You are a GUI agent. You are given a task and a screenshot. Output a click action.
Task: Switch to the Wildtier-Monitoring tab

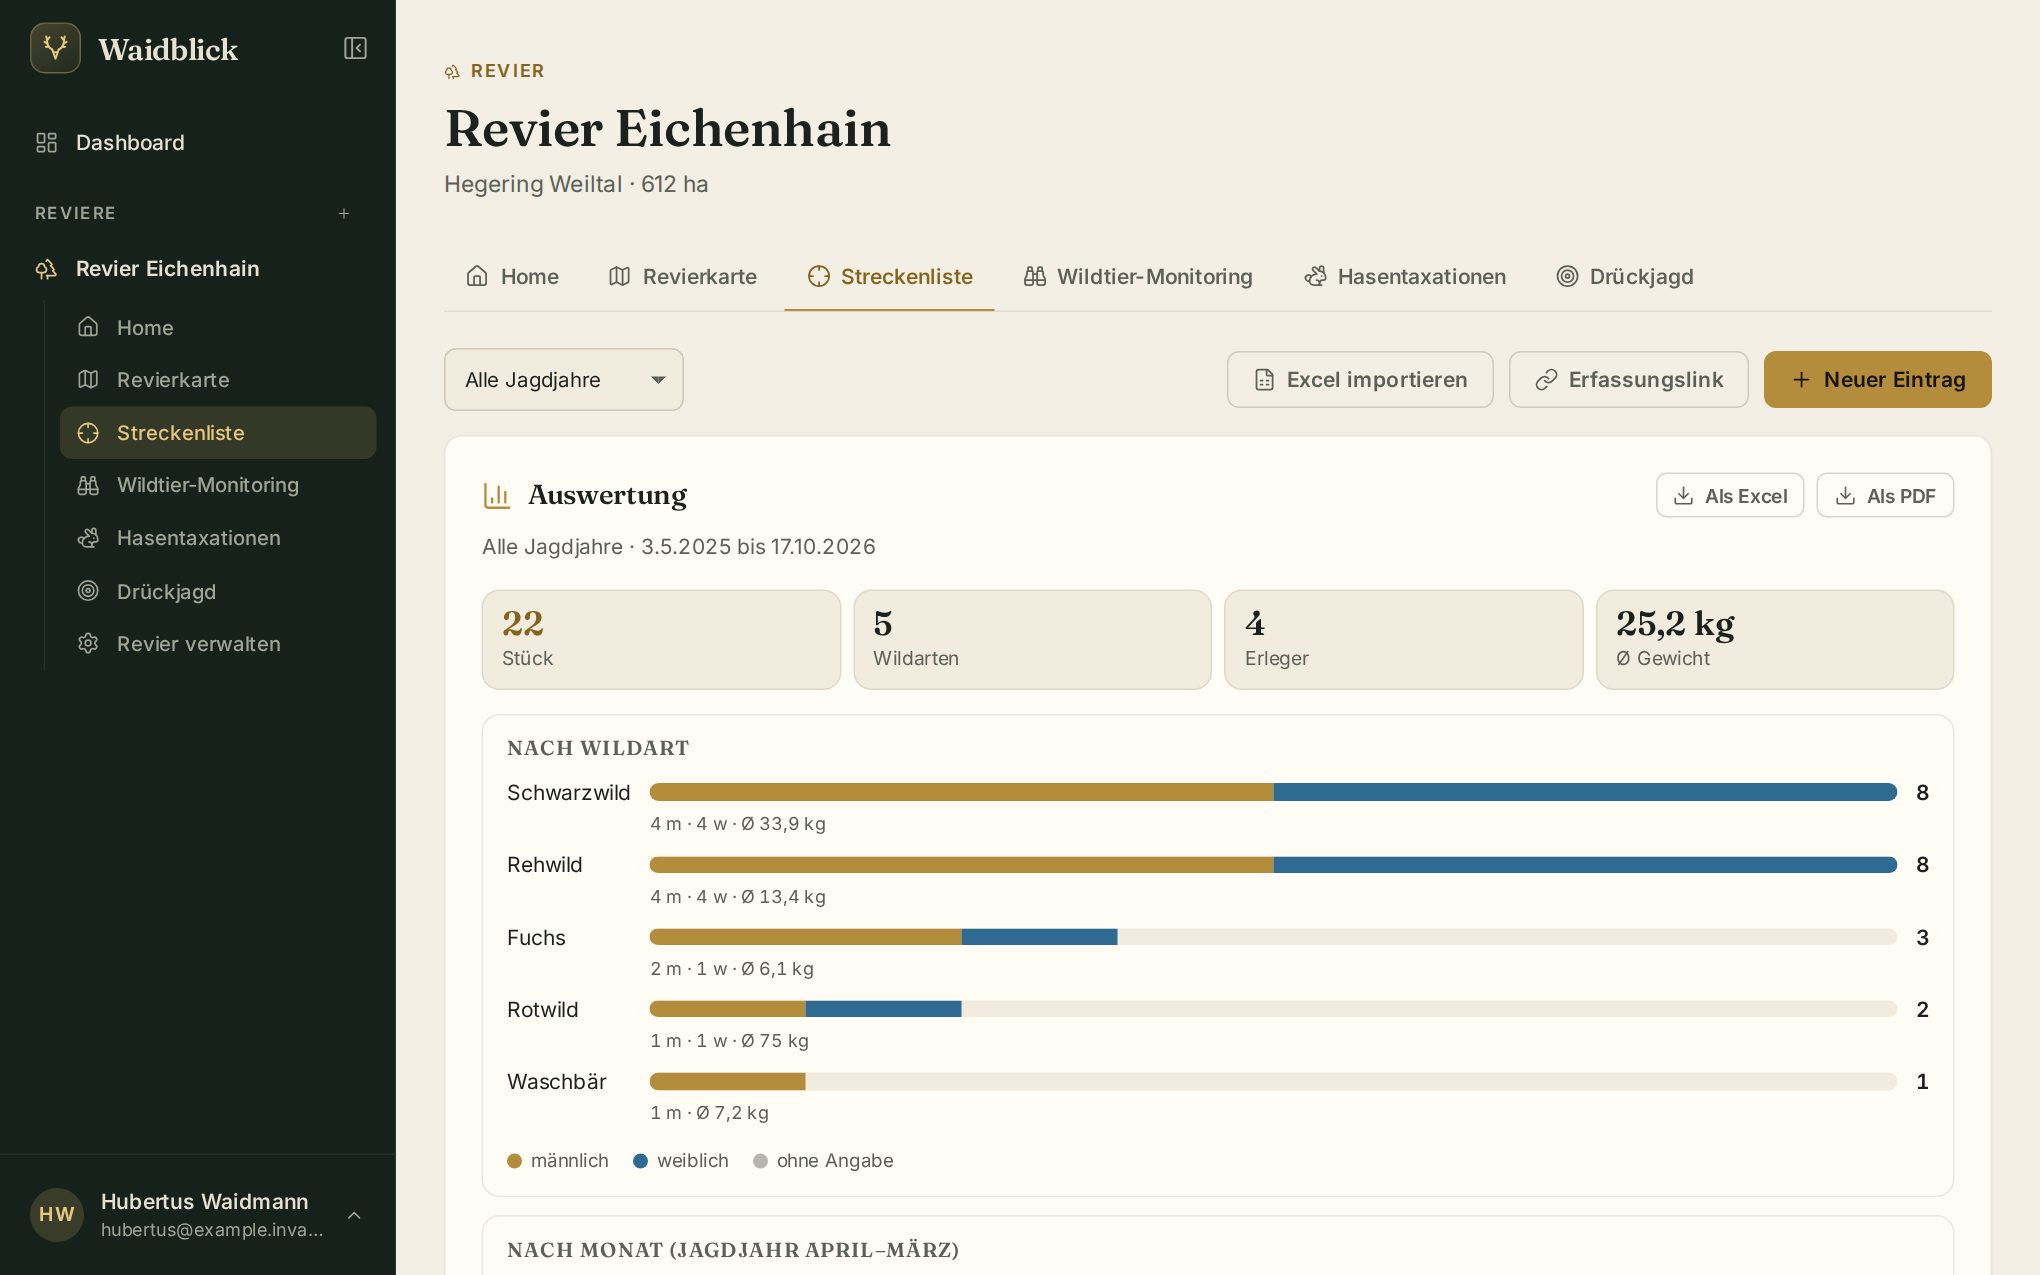1138,277
